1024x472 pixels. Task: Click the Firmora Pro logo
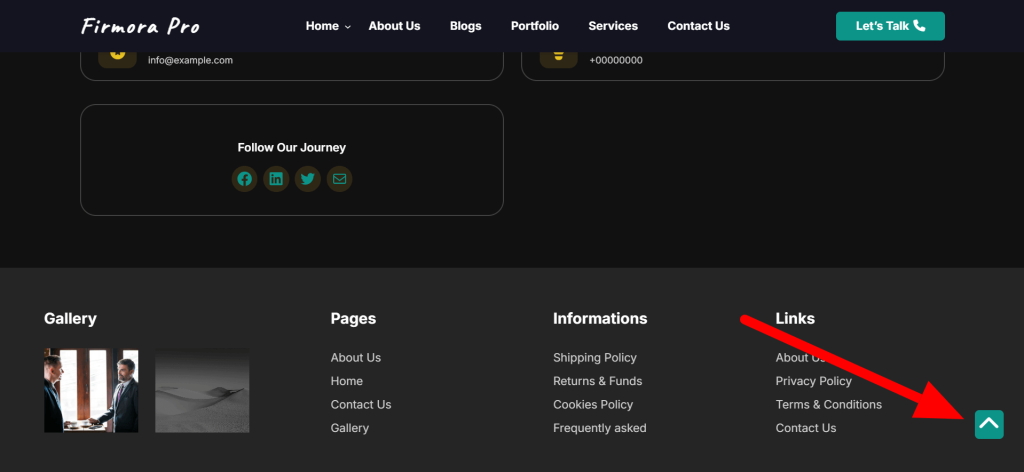[140, 26]
